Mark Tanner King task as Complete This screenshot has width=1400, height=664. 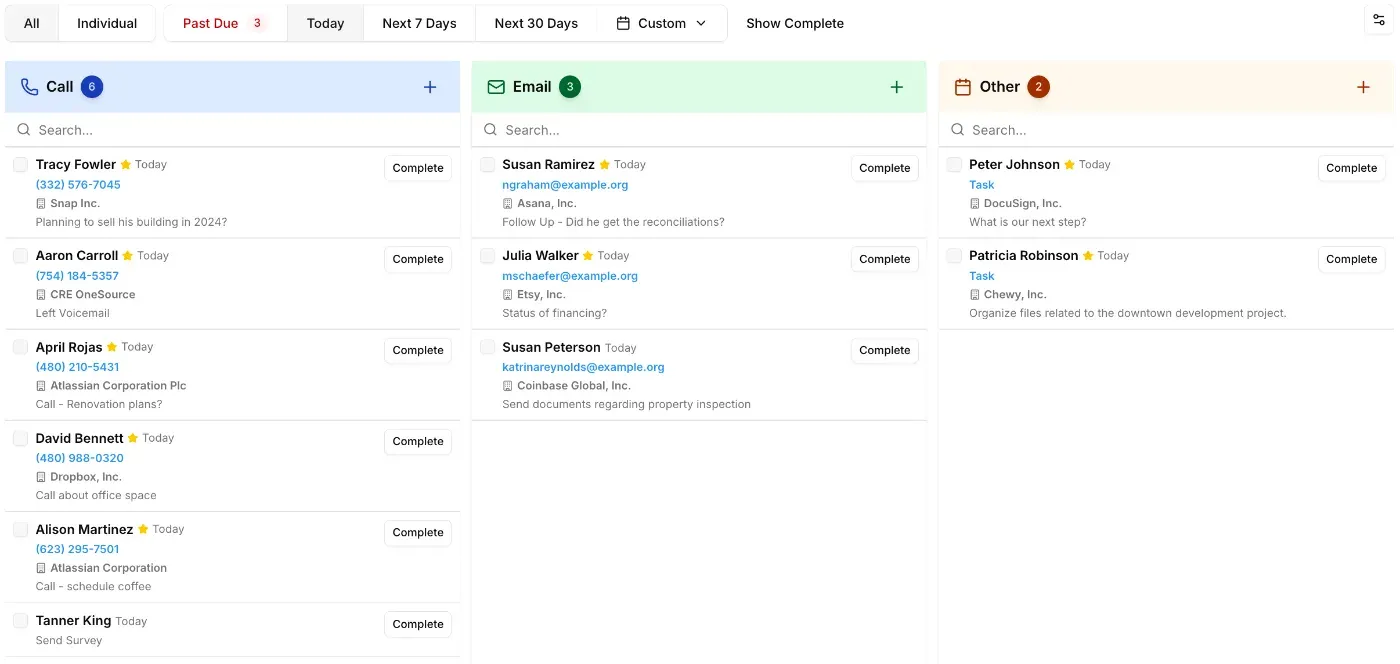418,624
